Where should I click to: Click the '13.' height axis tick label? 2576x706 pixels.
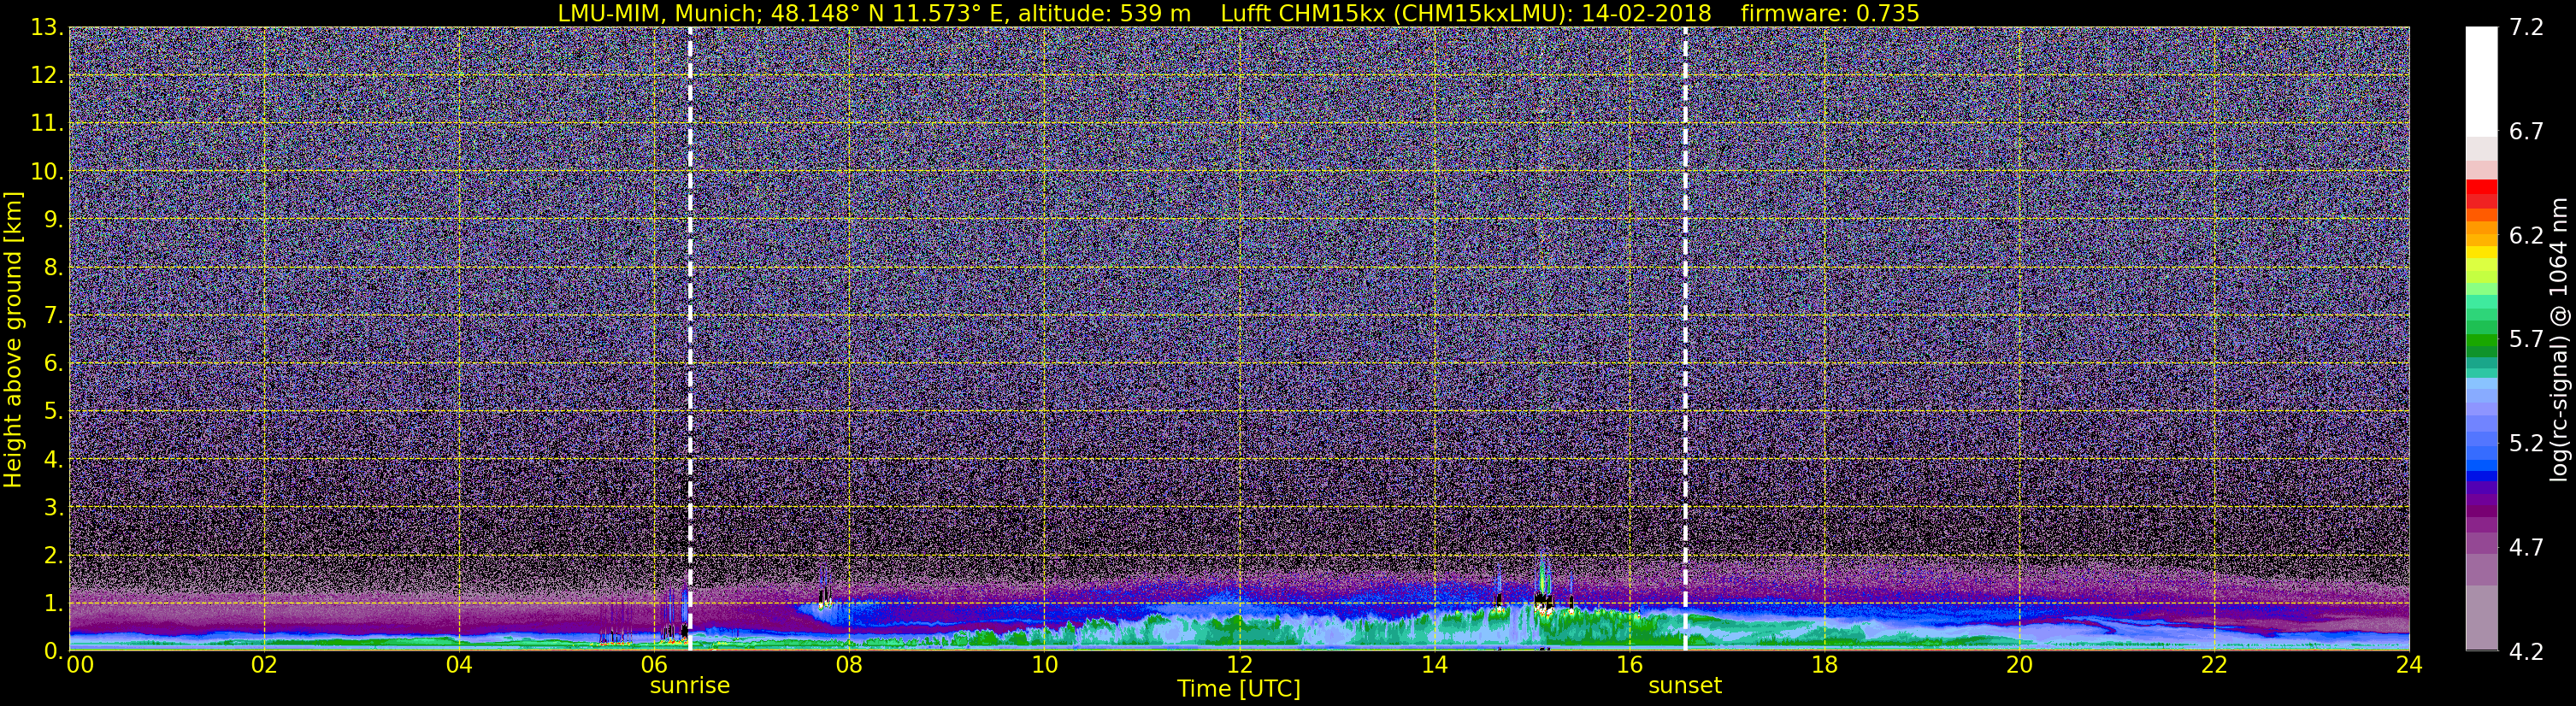coord(47,27)
